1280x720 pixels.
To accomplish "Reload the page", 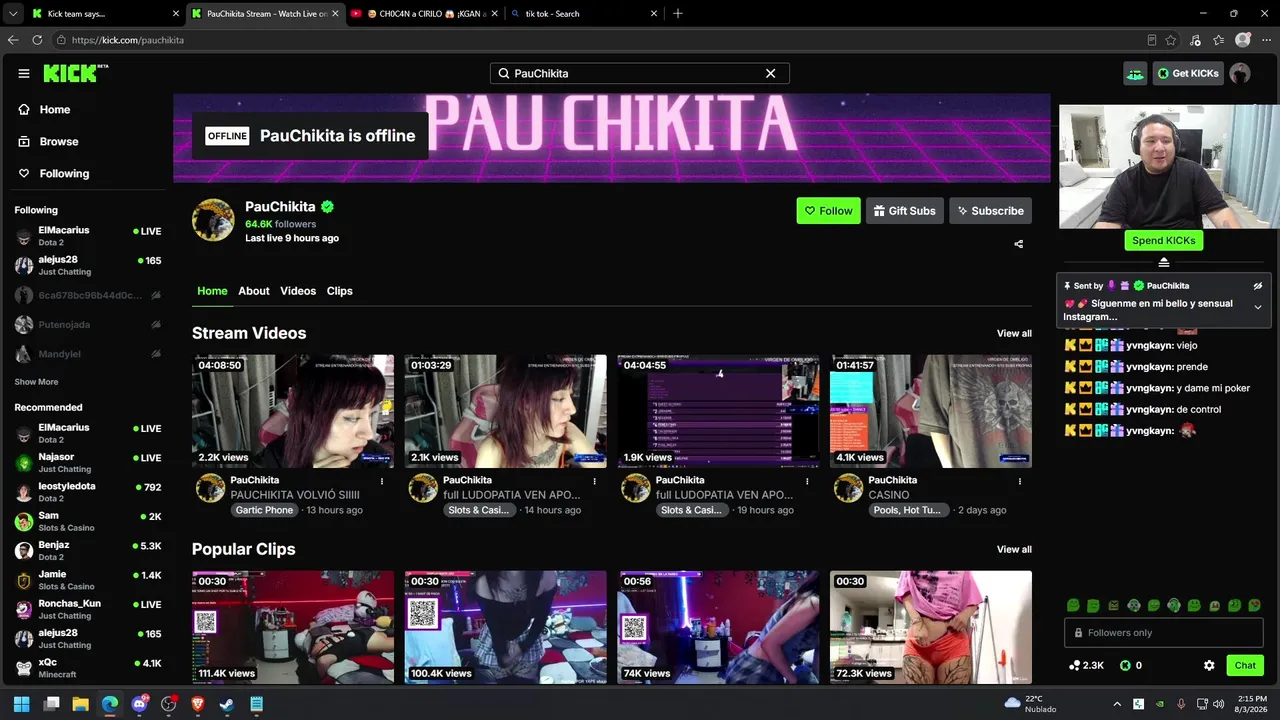I will coord(37,40).
